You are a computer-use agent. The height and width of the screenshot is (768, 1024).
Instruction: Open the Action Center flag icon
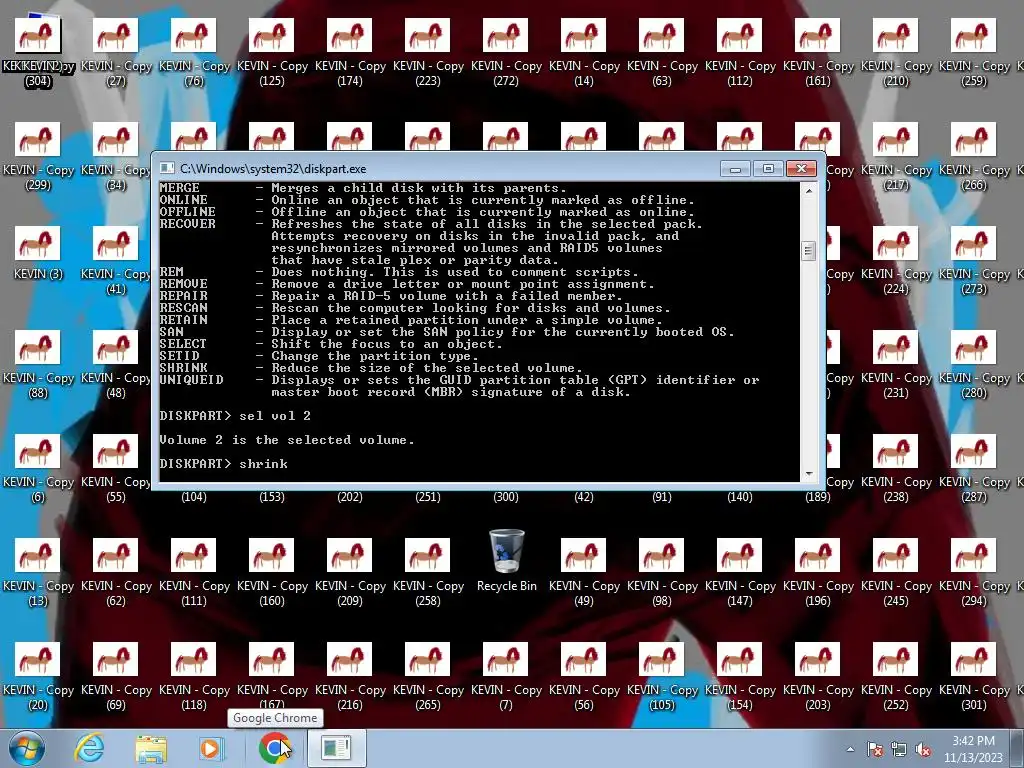[x=875, y=750]
